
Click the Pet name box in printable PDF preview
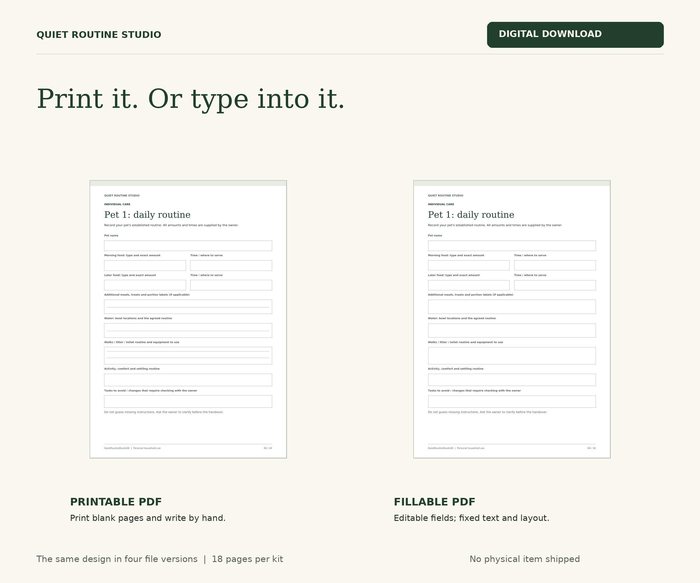(188, 246)
